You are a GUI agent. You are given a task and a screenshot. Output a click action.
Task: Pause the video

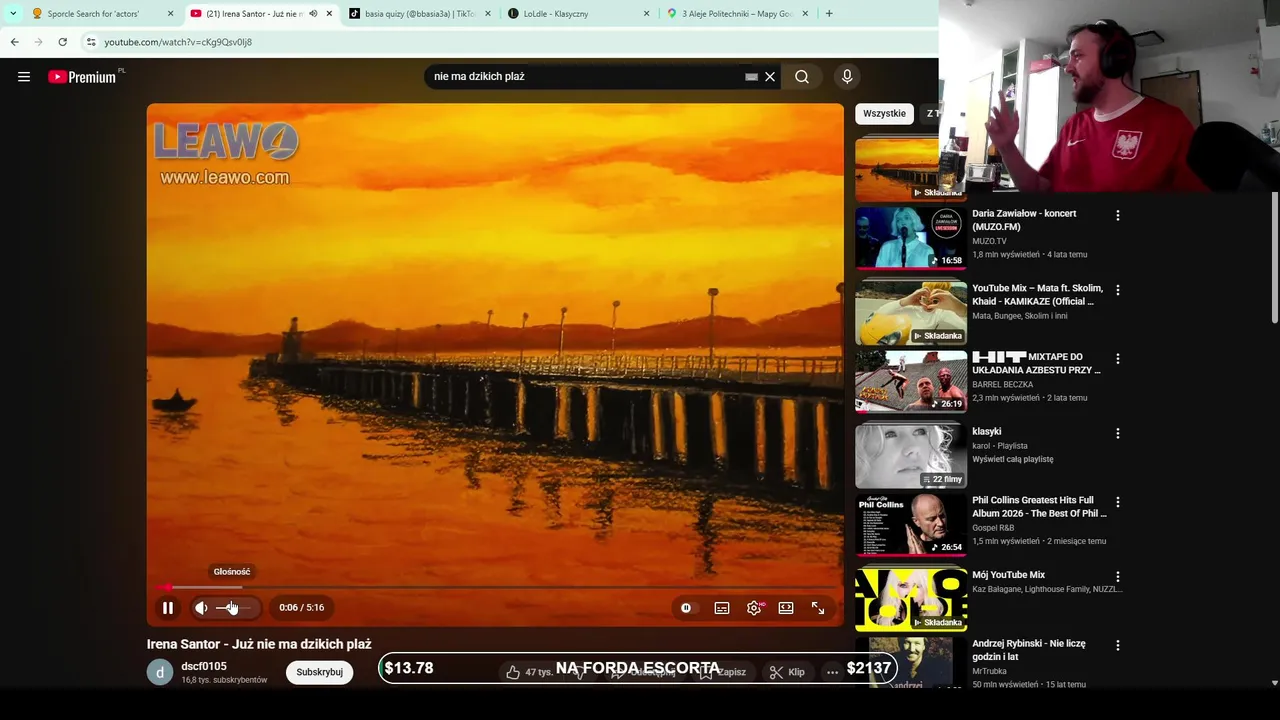coord(168,608)
